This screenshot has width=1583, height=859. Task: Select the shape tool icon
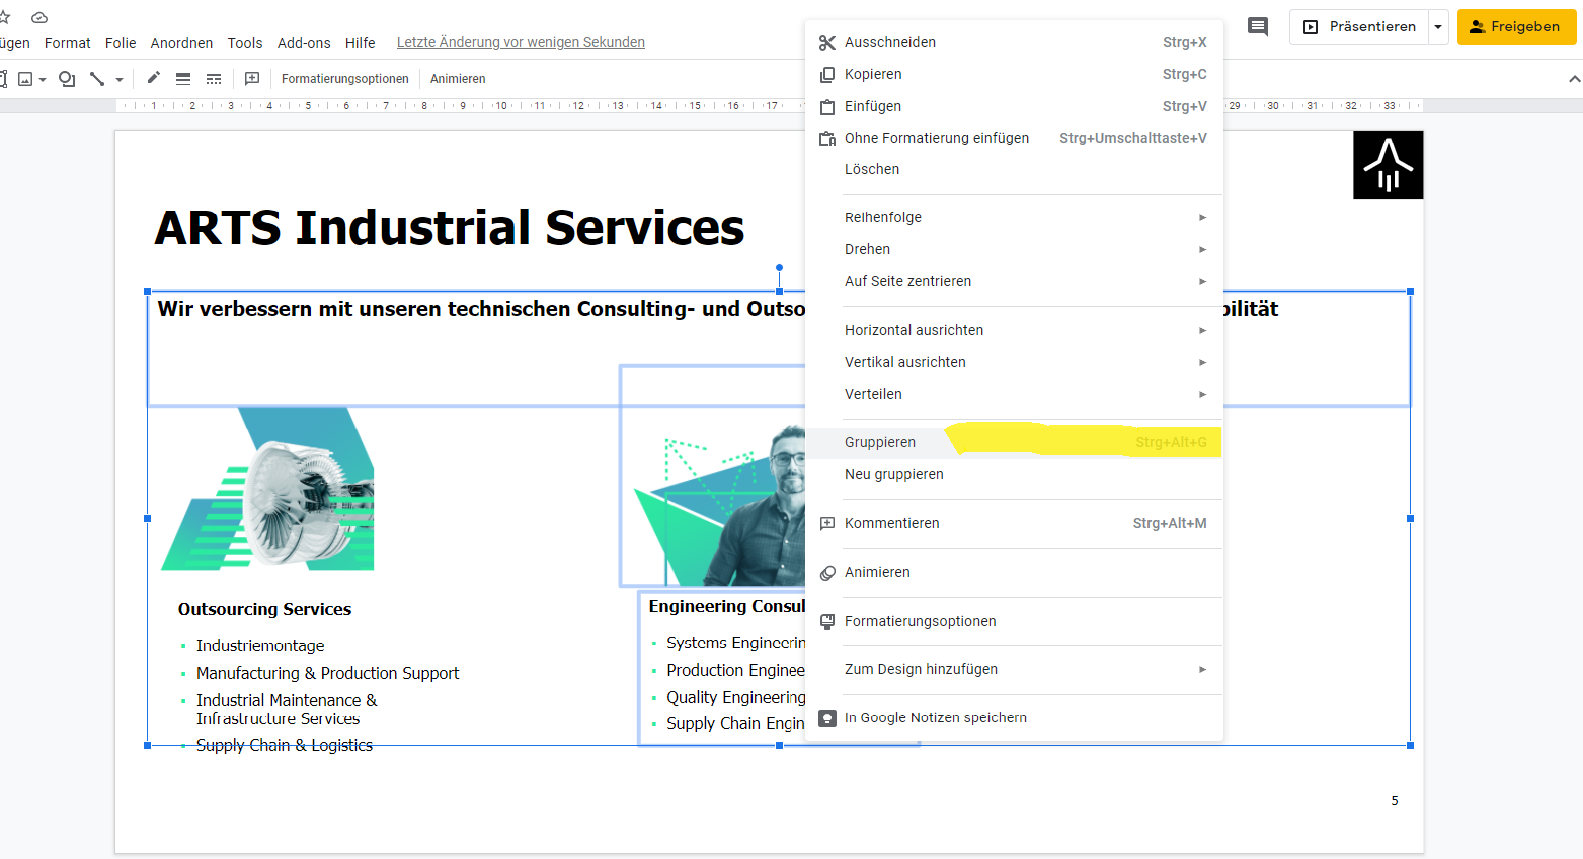[67, 79]
